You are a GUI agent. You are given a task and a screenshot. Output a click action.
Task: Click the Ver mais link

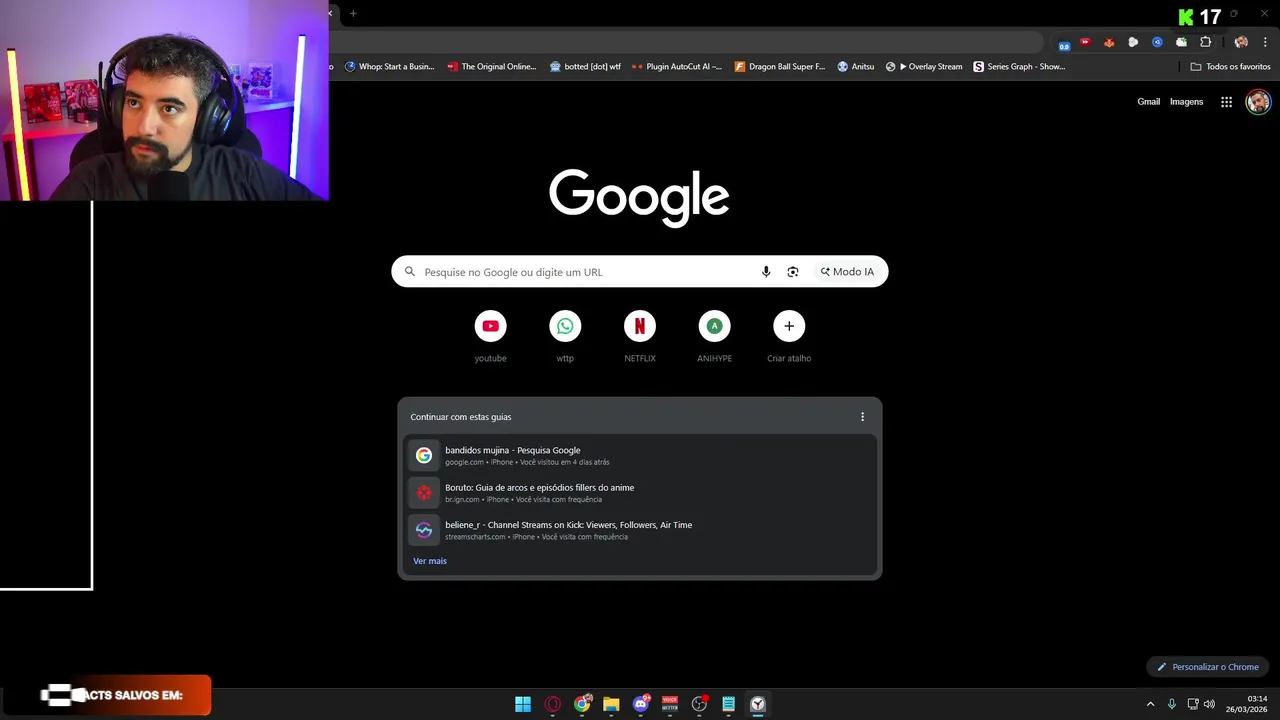pyautogui.click(x=430, y=561)
